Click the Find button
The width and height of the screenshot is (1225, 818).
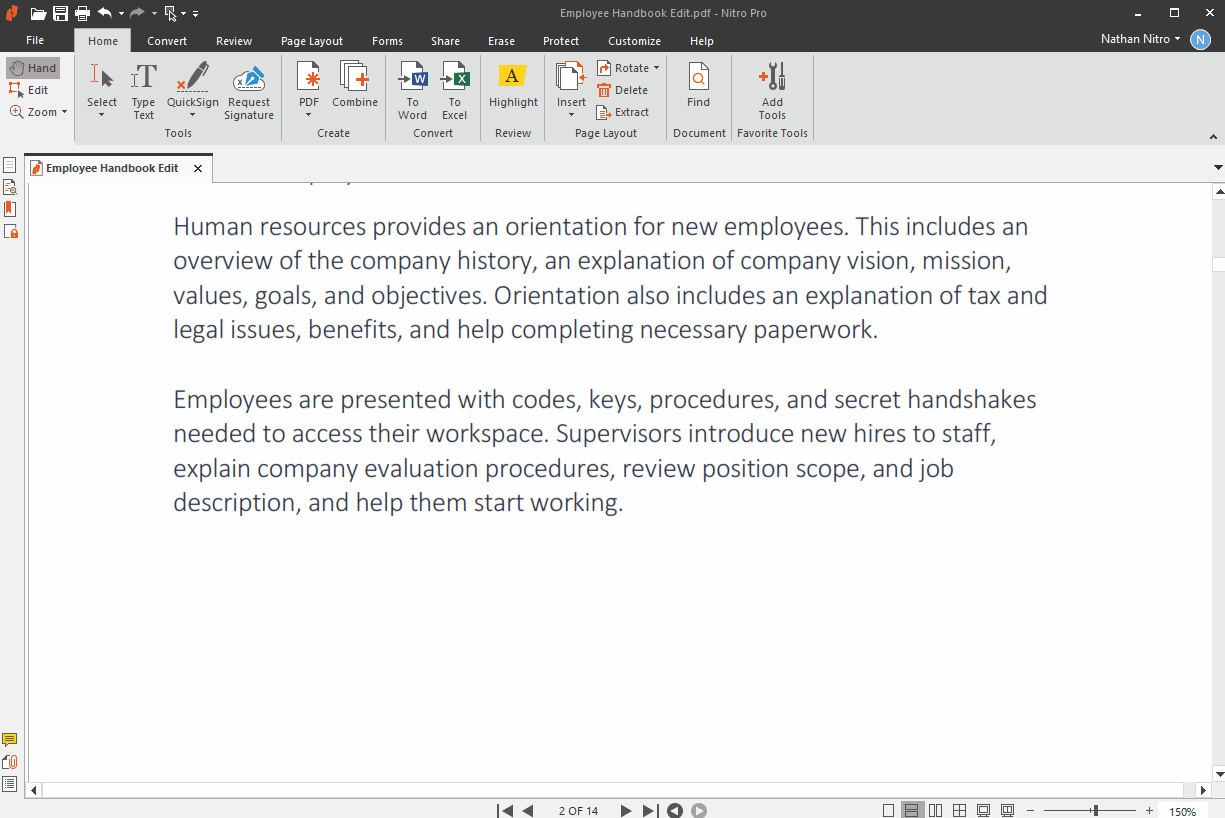(698, 88)
